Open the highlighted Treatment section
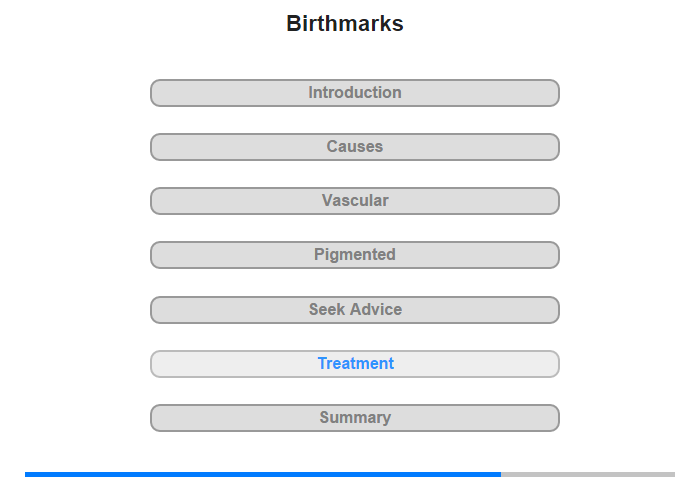The width and height of the screenshot is (700, 480). tap(354, 364)
